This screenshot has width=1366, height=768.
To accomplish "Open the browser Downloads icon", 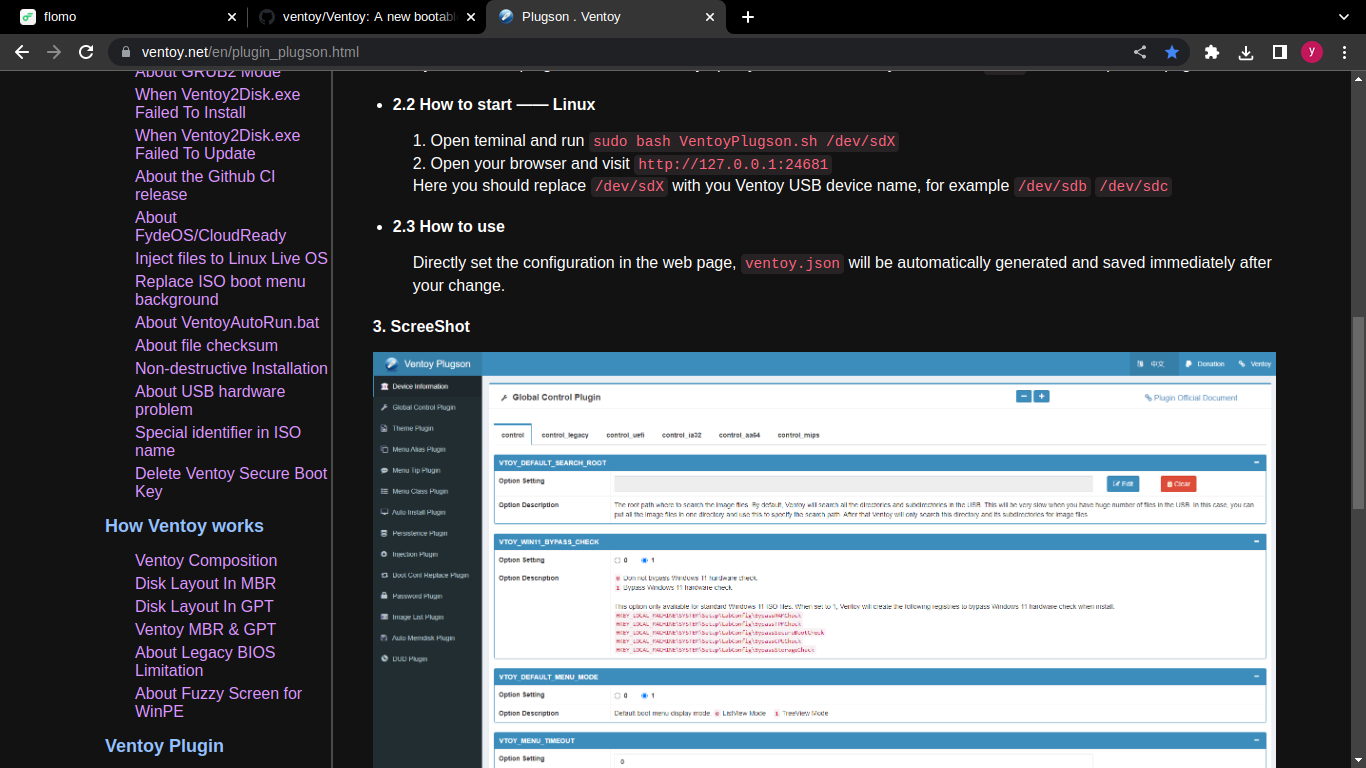I will coord(1246,52).
